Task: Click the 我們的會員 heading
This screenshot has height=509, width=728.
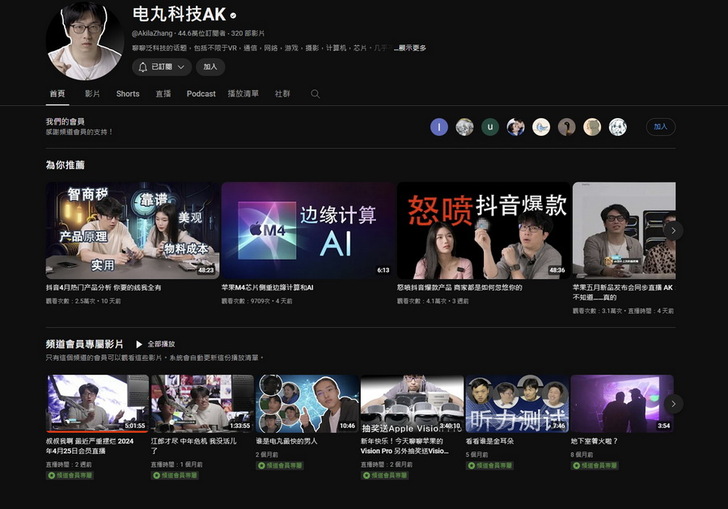Action: pyautogui.click(x=65, y=122)
